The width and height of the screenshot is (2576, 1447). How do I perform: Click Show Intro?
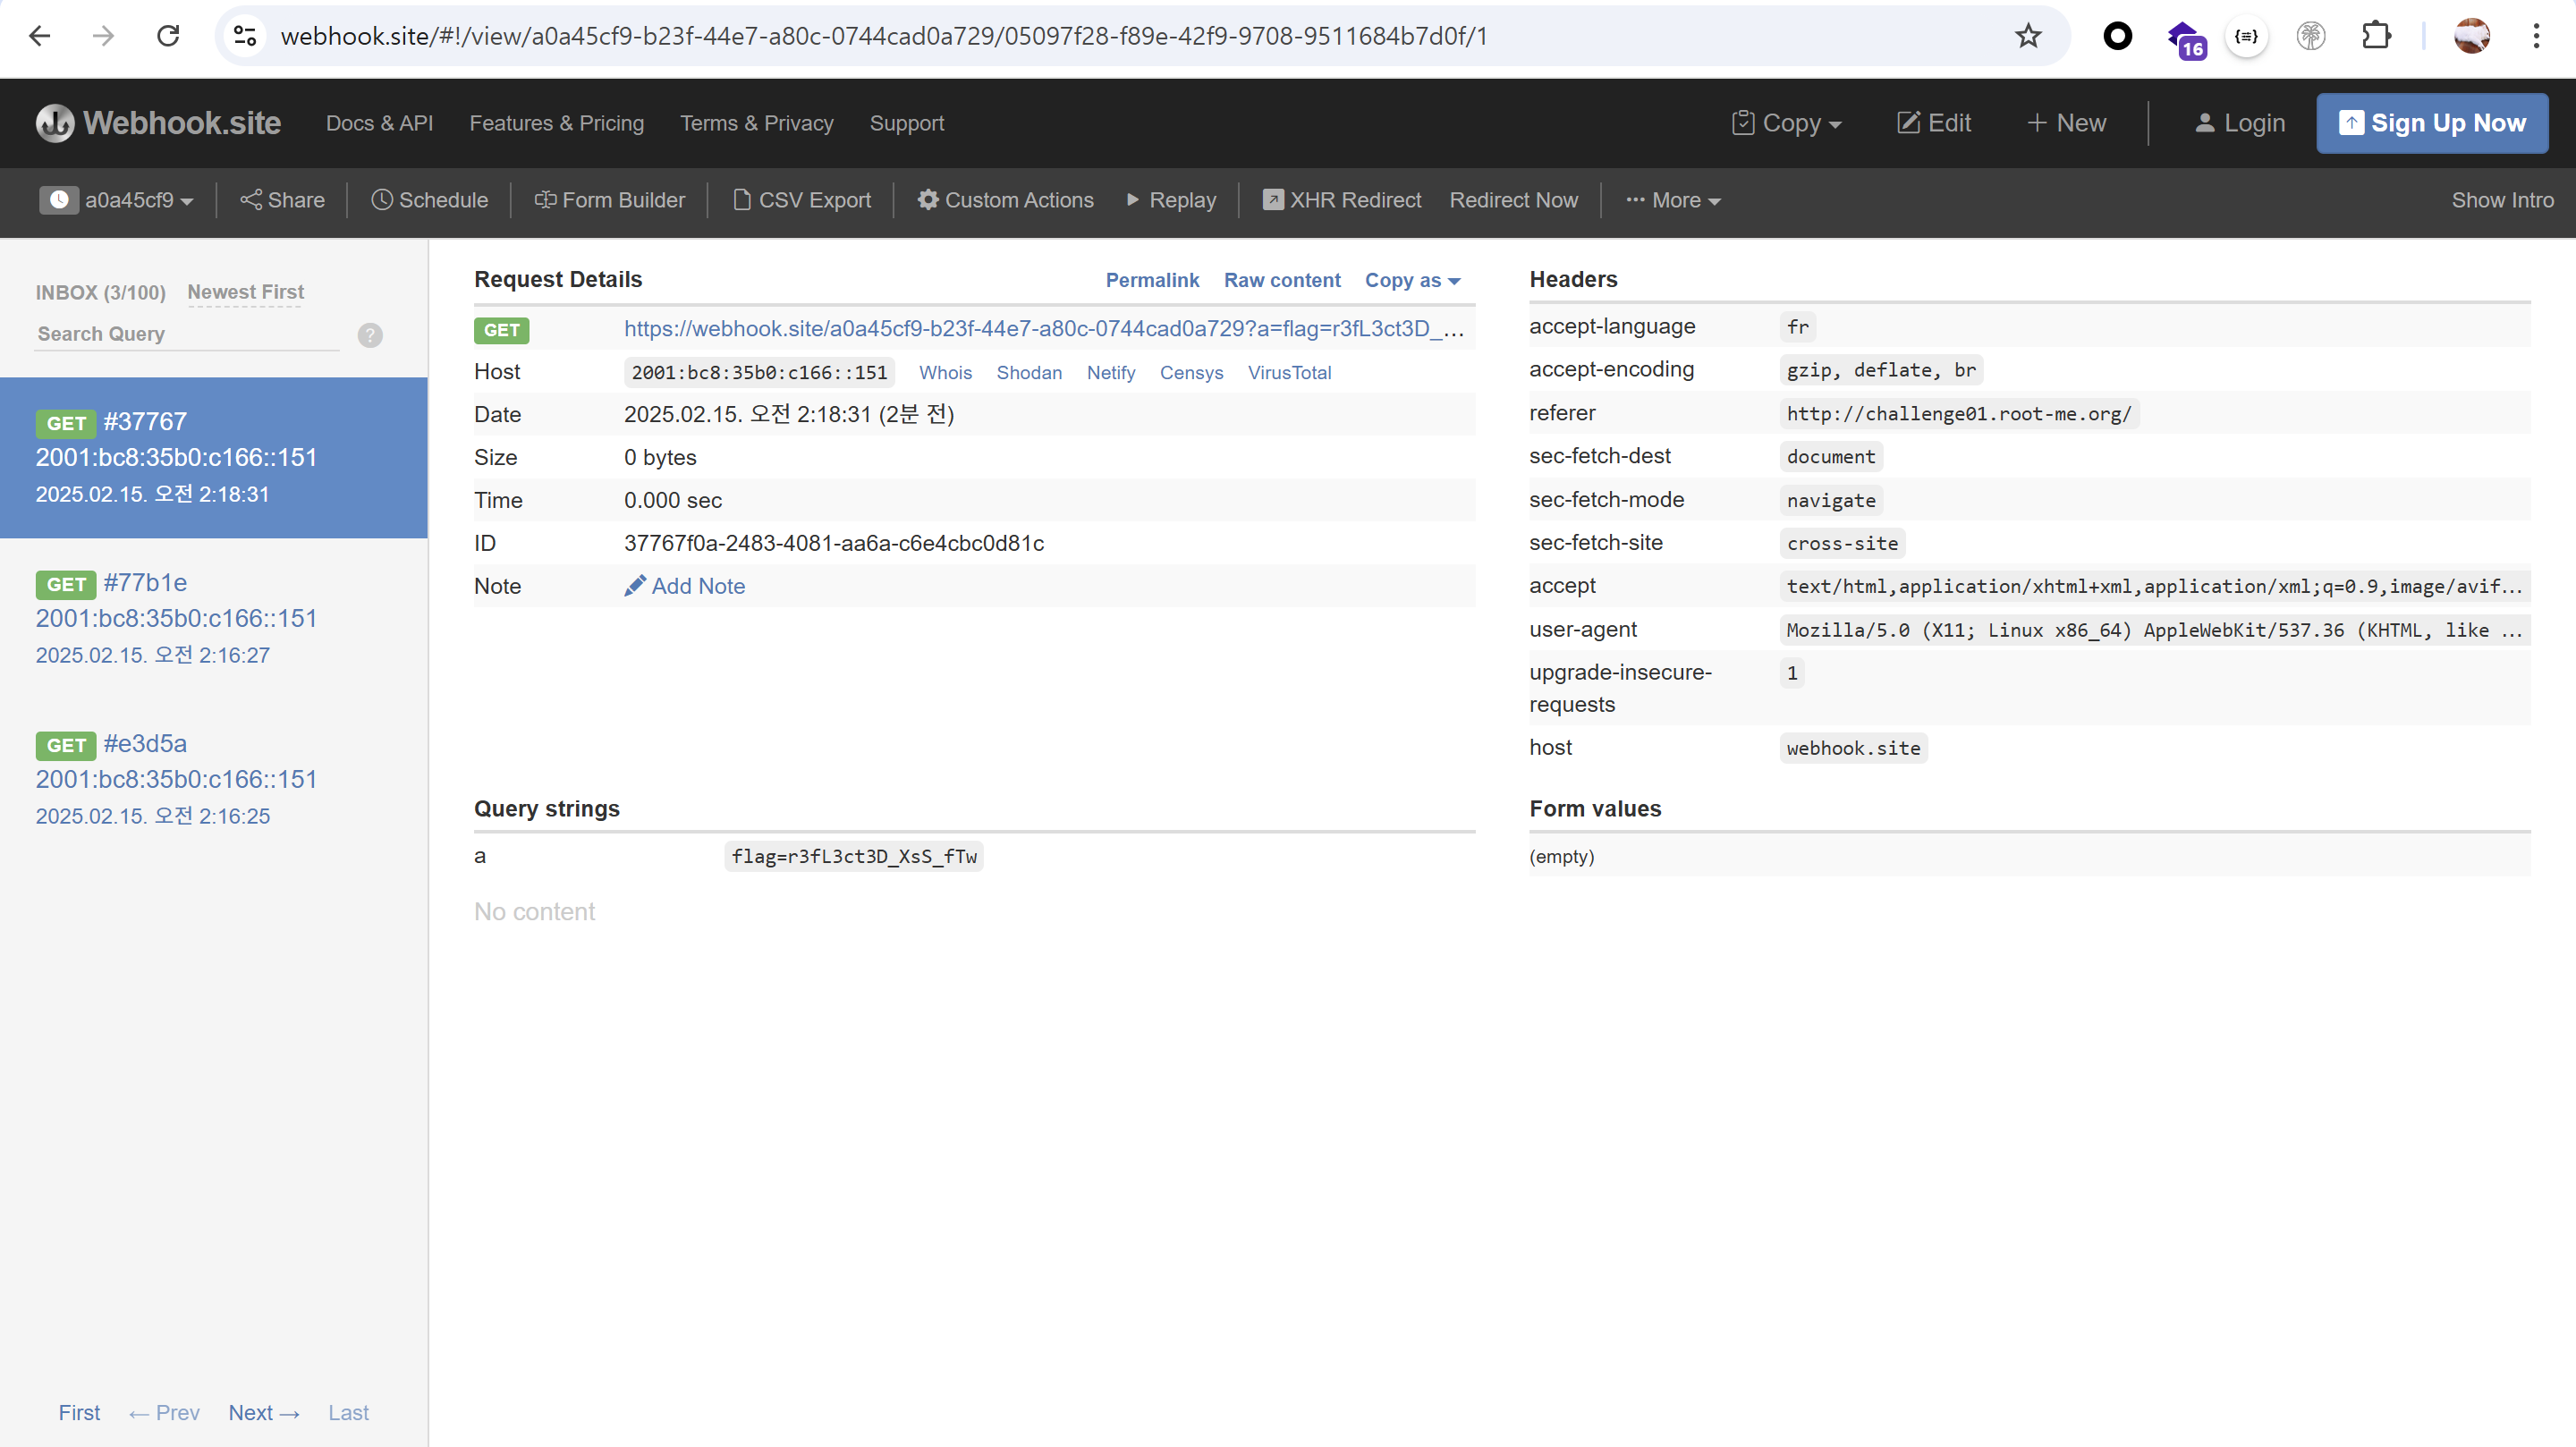(2502, 200)
